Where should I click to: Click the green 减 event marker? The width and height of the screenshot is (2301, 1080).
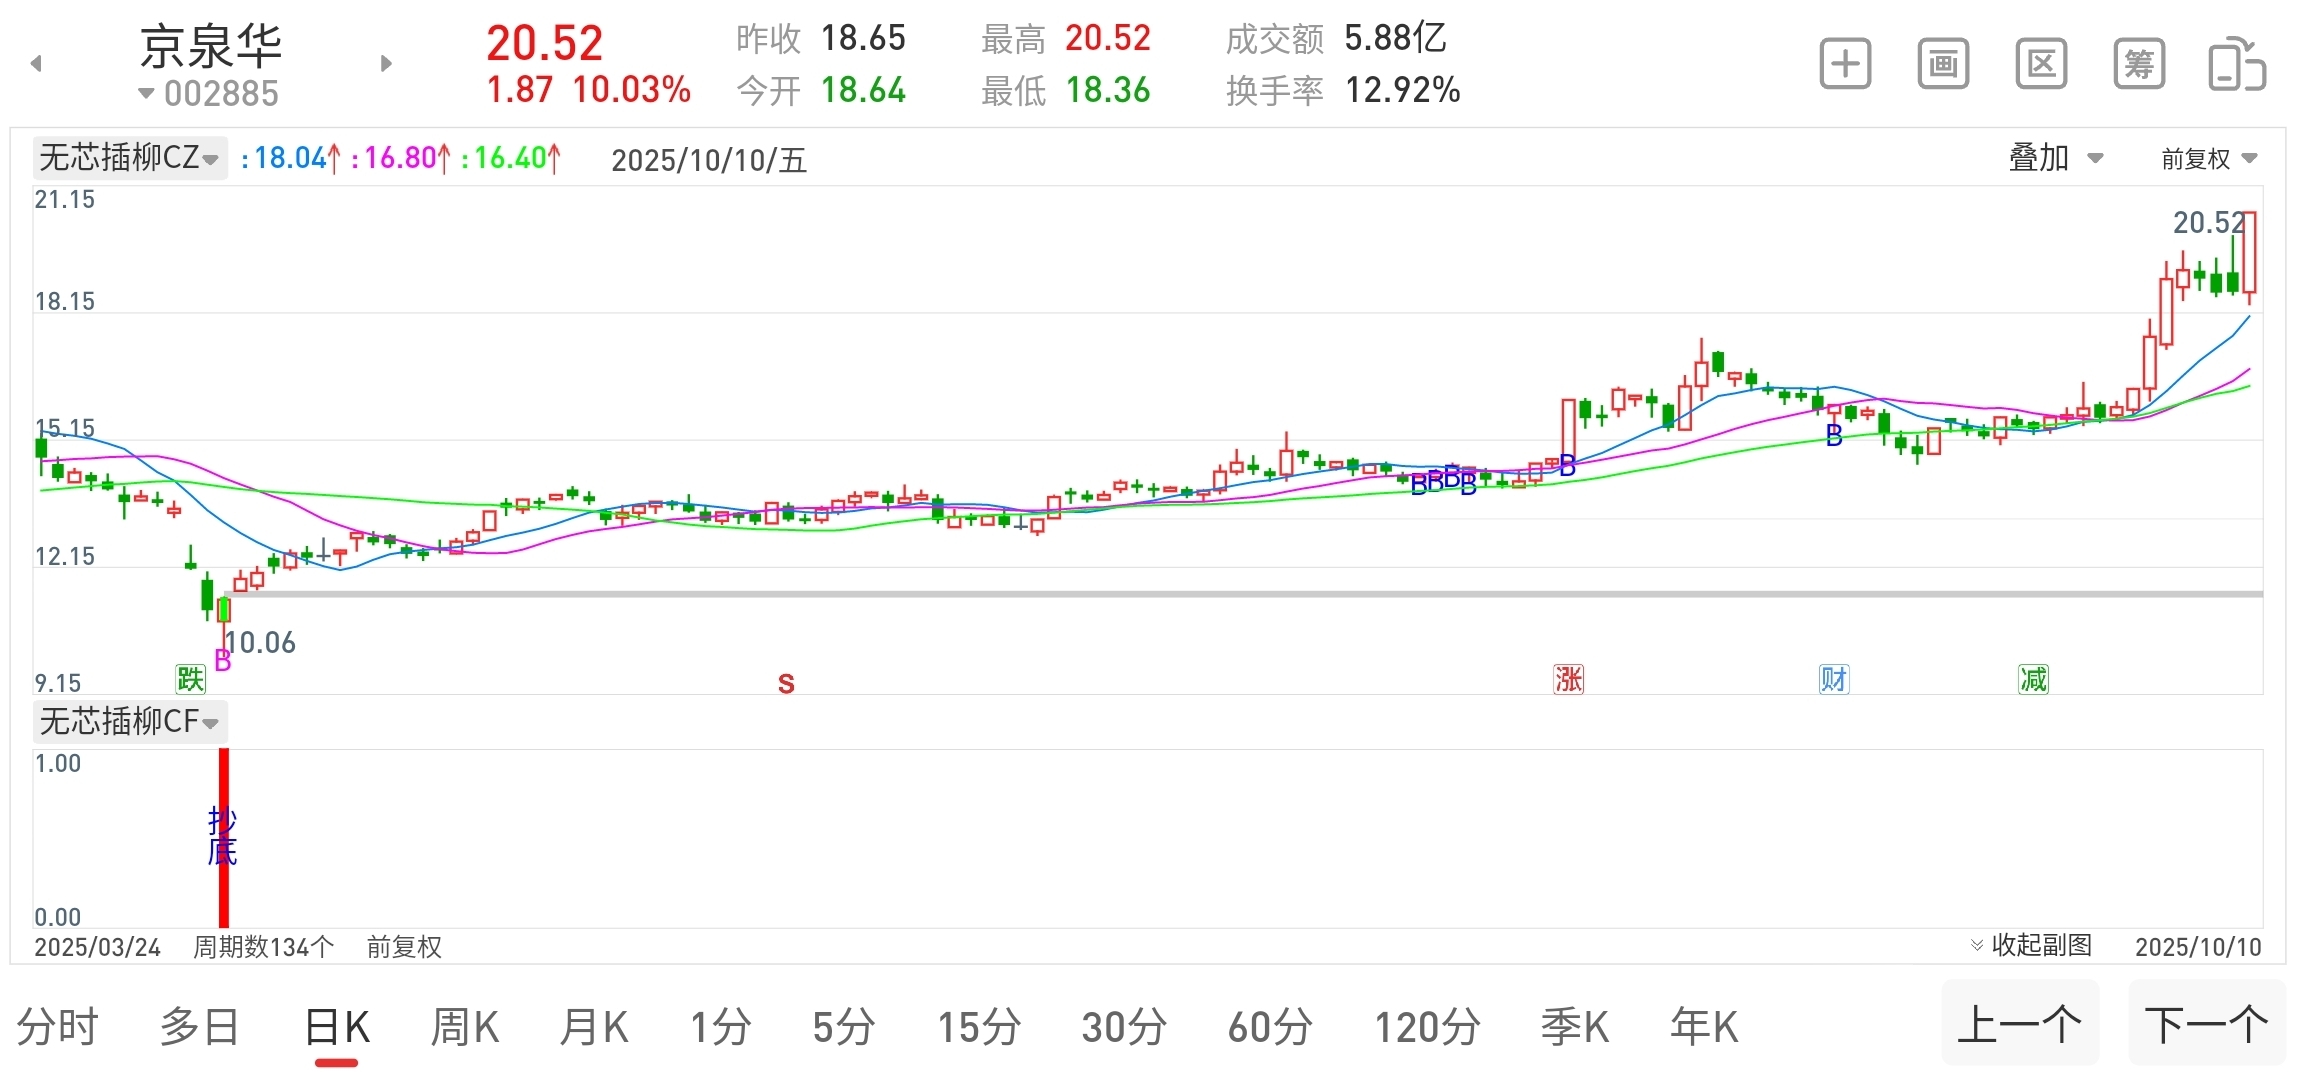click(2033, 680)
